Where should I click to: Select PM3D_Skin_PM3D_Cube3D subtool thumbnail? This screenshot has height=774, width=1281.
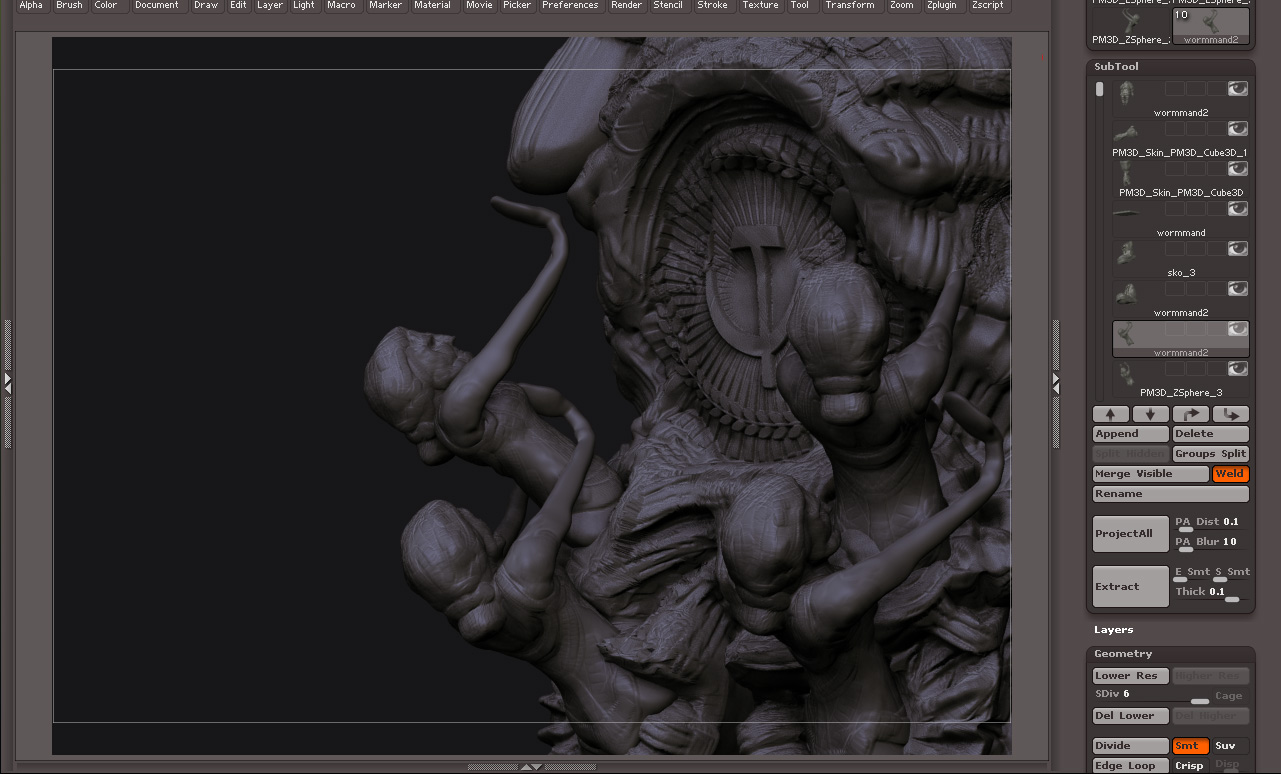click(x=1127, y=173)
